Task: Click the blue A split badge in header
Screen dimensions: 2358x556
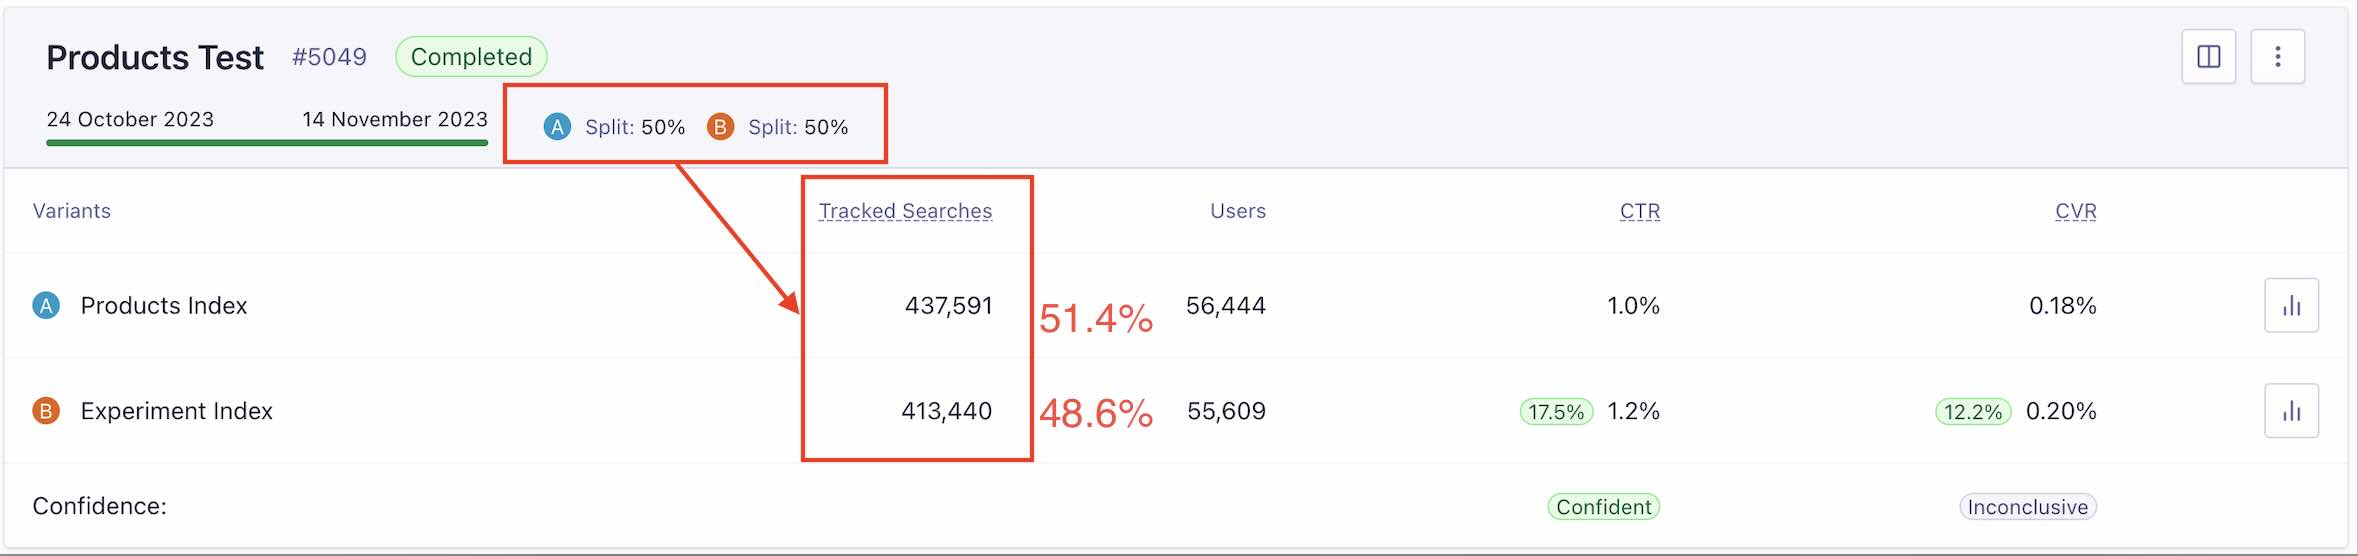Action: [557, 127]
